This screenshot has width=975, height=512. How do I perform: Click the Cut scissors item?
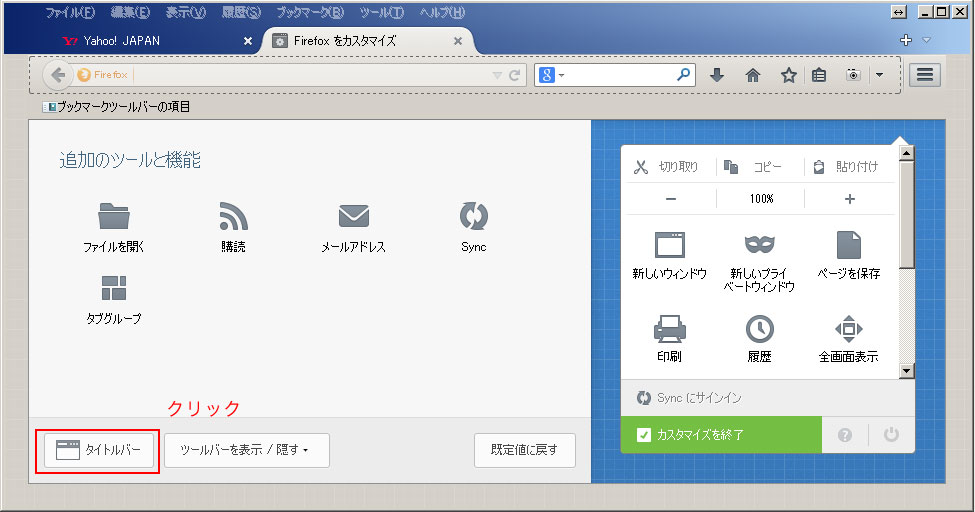(x=667, y=167)
